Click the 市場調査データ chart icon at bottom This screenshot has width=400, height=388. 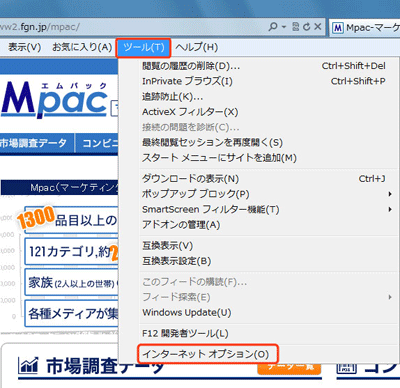click(29, 366)
